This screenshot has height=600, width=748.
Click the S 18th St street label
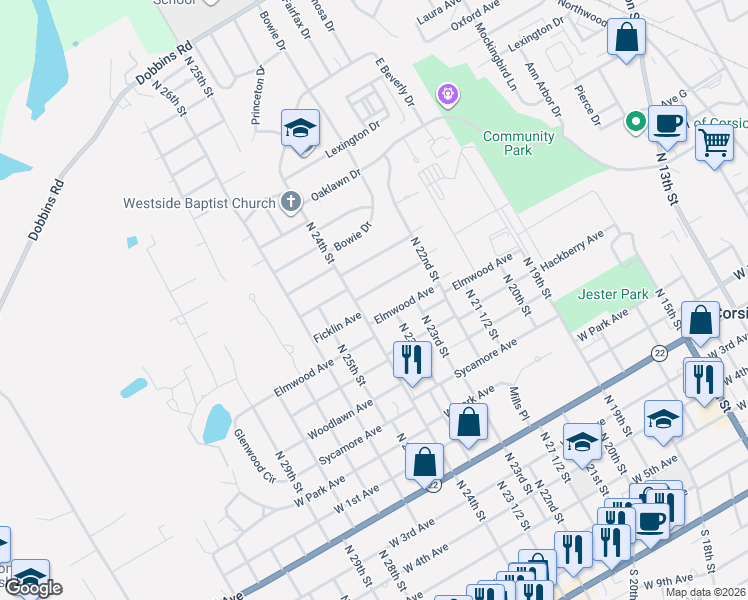(x=708, y=551)
